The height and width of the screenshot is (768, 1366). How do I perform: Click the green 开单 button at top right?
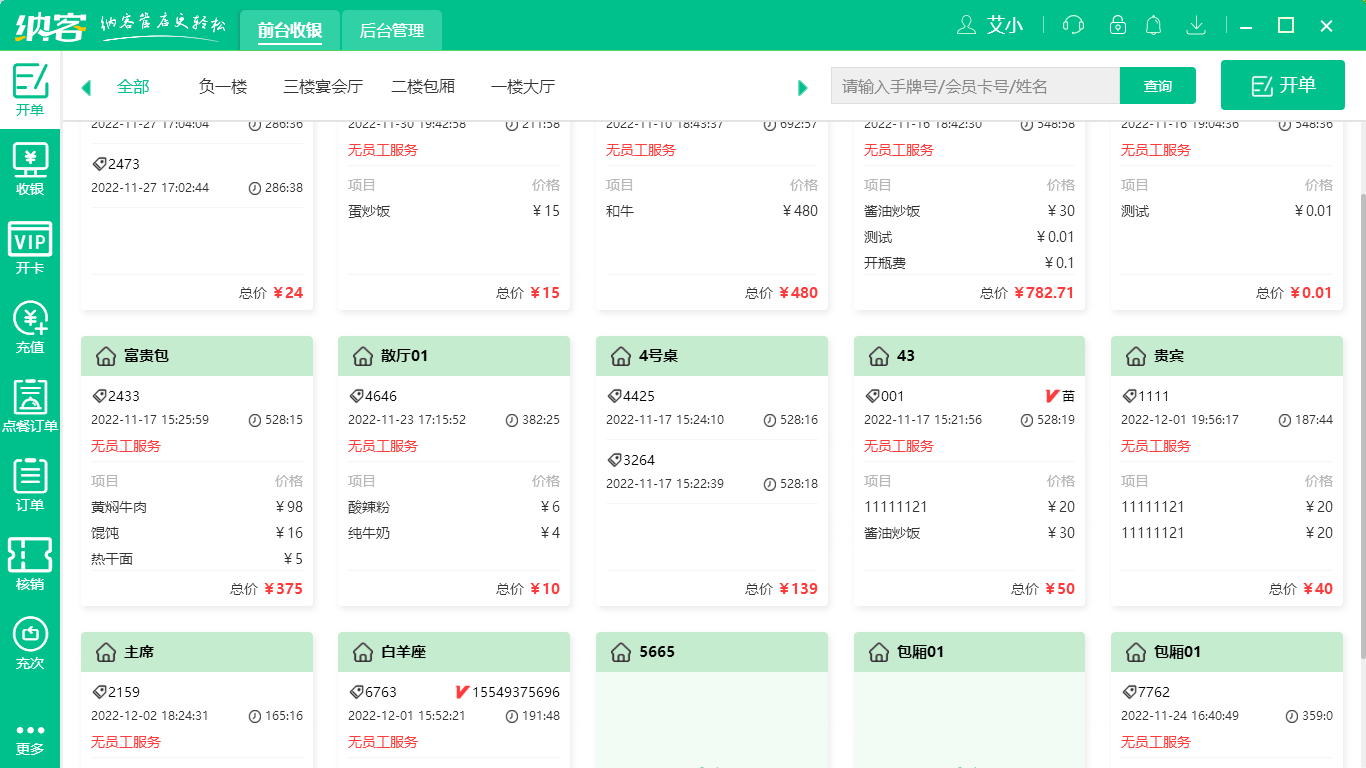(x=1283, y=85)
